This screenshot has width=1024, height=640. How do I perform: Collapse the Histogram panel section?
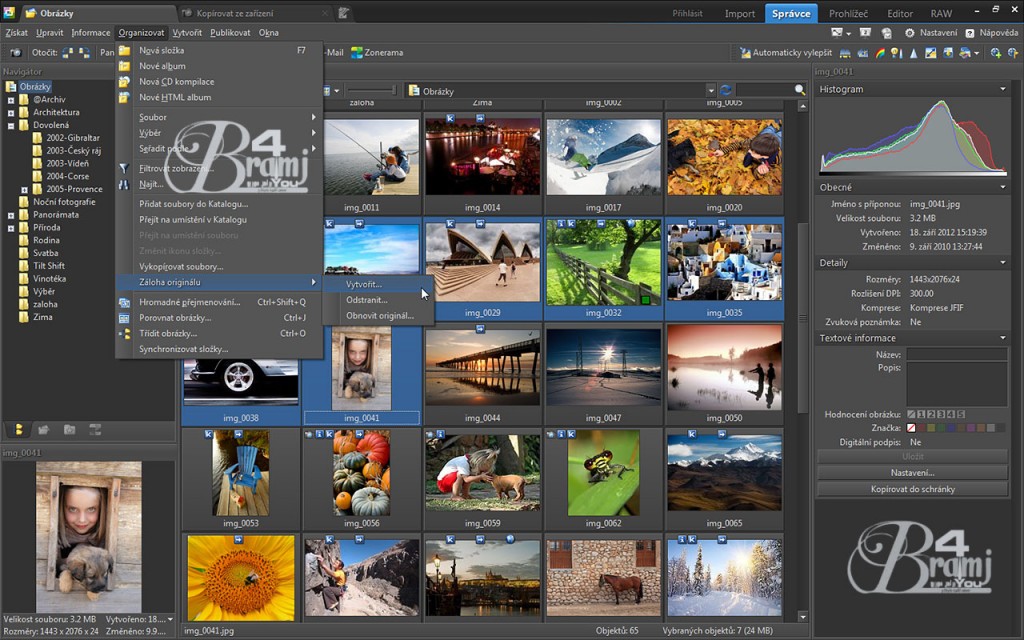pos(1002,89)
